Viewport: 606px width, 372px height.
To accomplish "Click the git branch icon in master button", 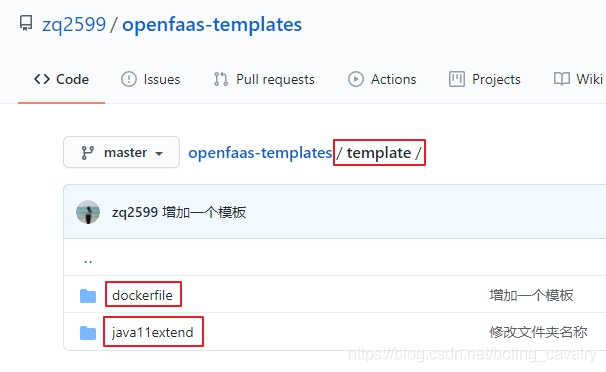I will click(x=87, y=153).
